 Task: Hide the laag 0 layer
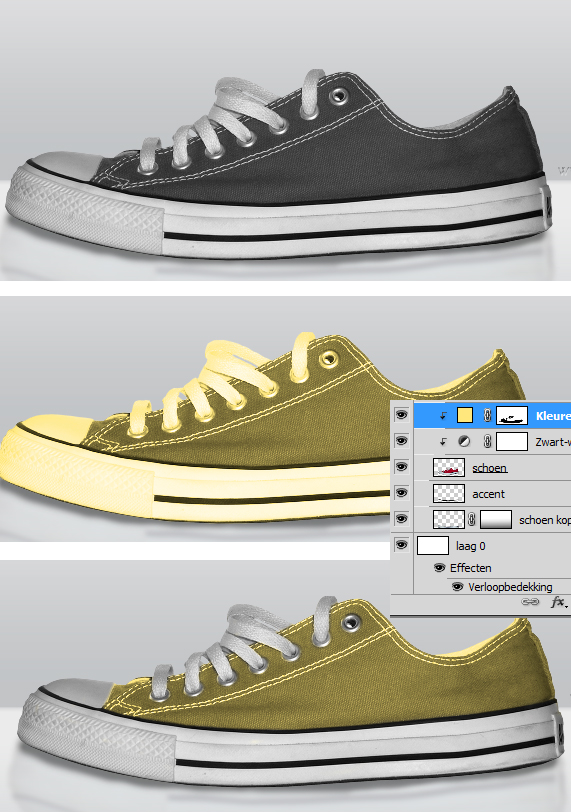[x=401, y=545]
